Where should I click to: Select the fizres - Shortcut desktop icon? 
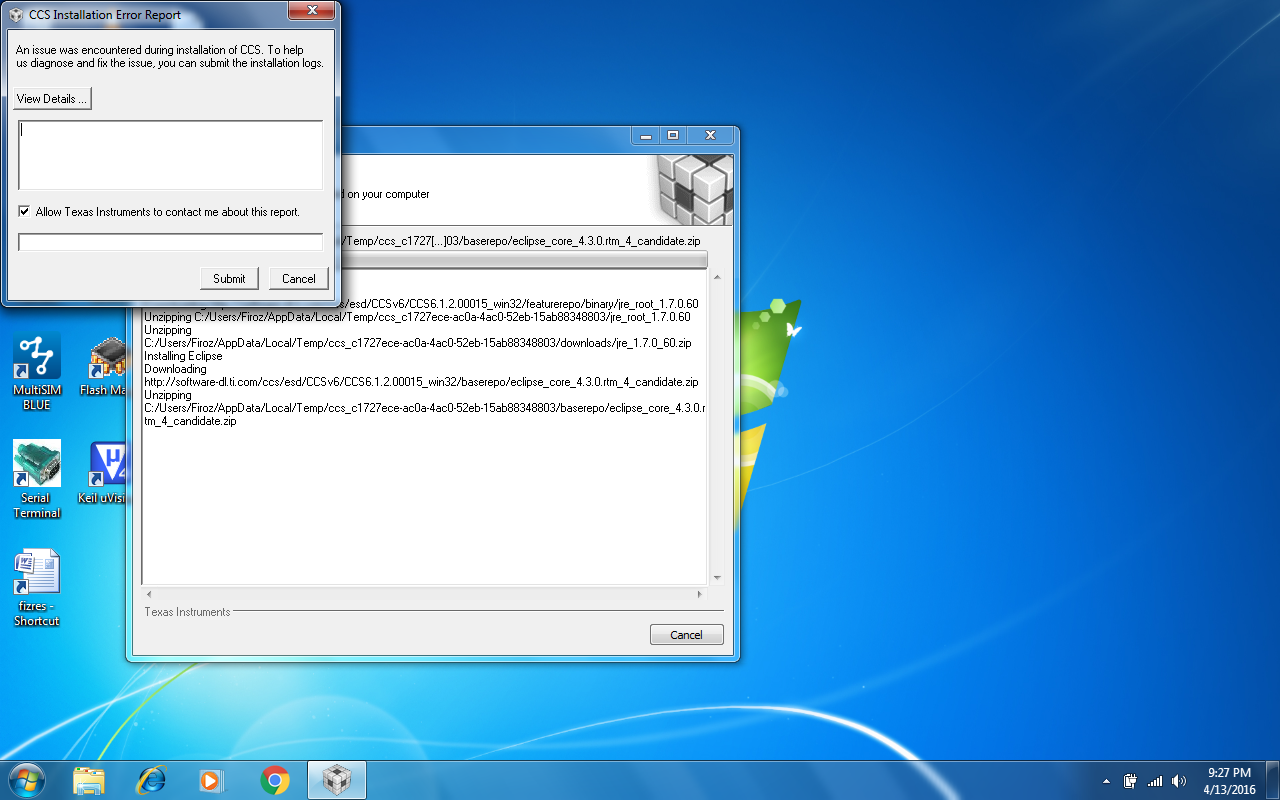pyautogui.click(x=37, y=588)
